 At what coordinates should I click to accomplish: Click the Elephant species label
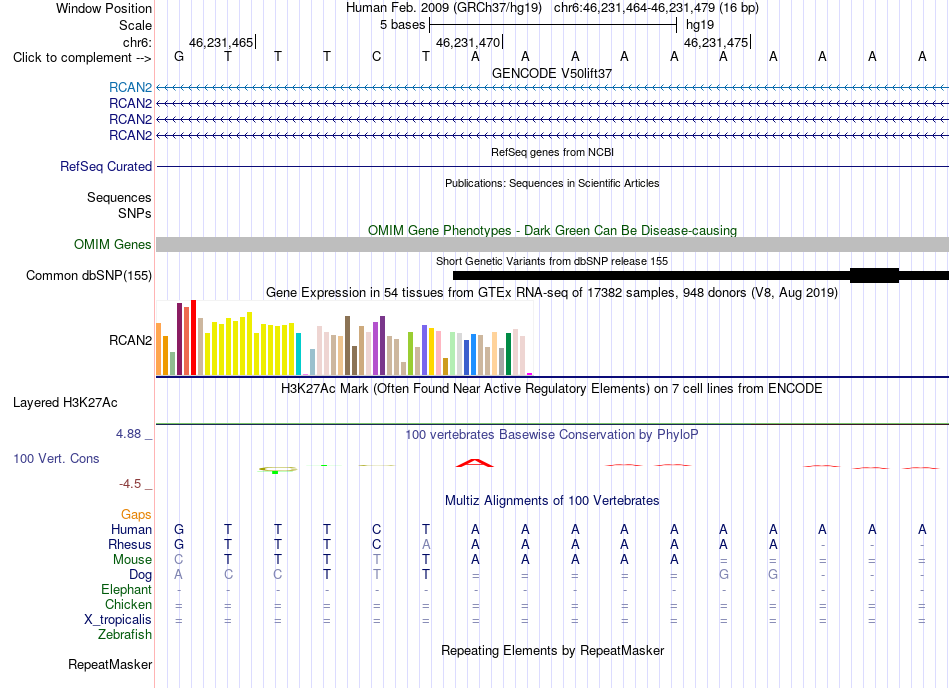pos(127,590)
